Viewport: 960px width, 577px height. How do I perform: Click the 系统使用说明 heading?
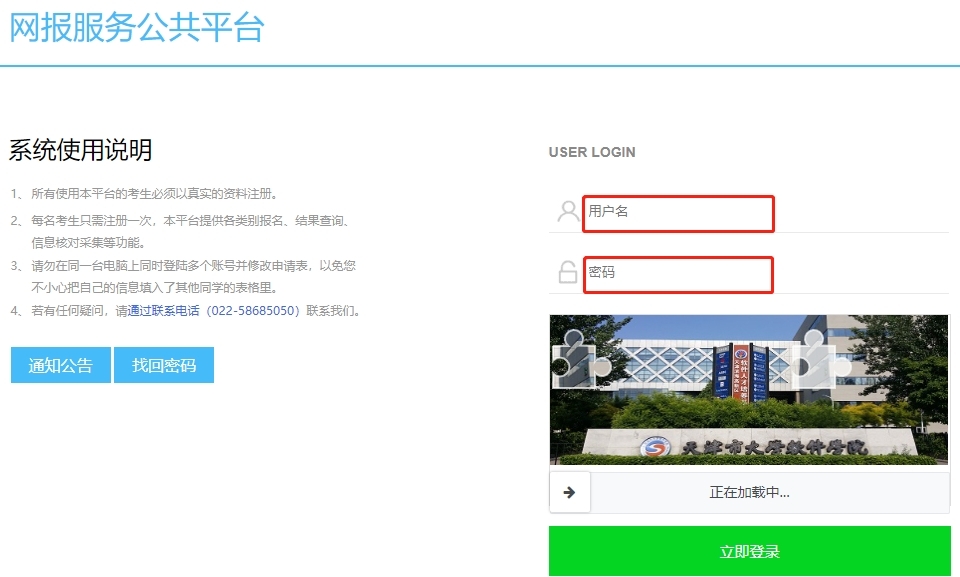81,151
